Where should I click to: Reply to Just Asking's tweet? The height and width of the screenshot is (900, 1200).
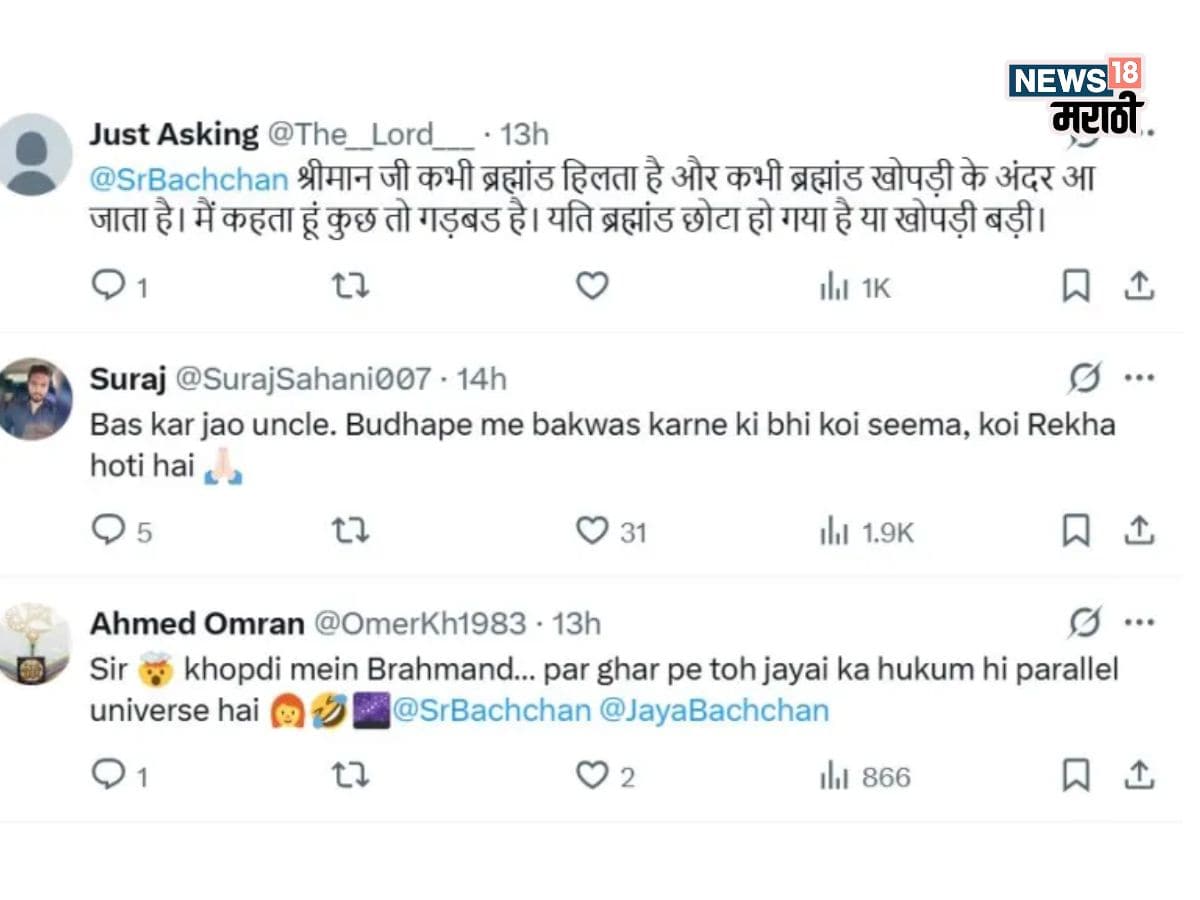tap(107, 287)
